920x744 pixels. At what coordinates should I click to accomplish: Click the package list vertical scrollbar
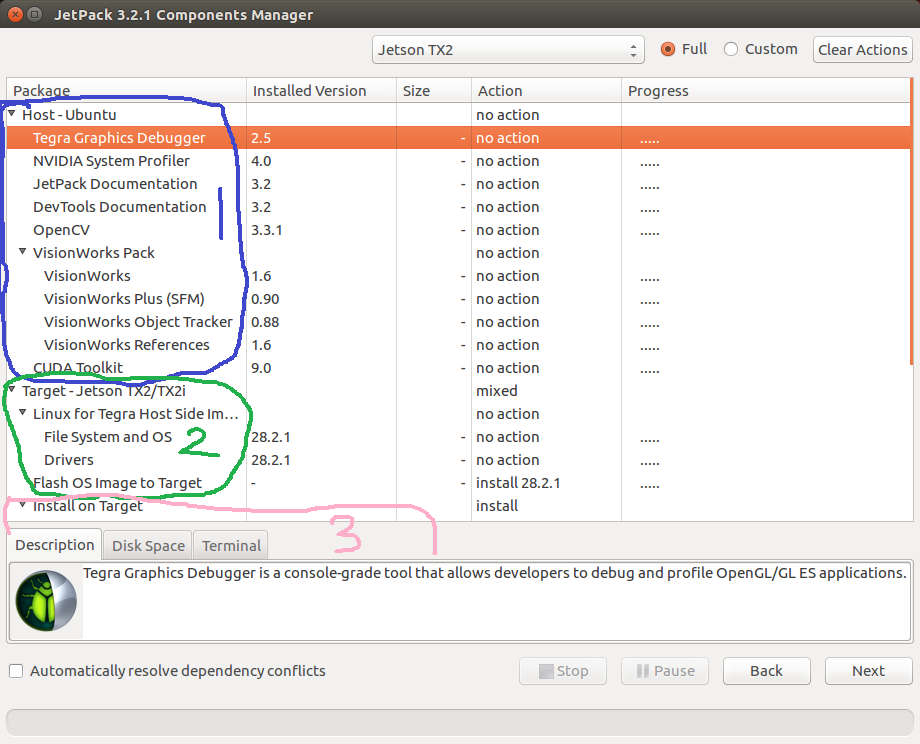911,222
